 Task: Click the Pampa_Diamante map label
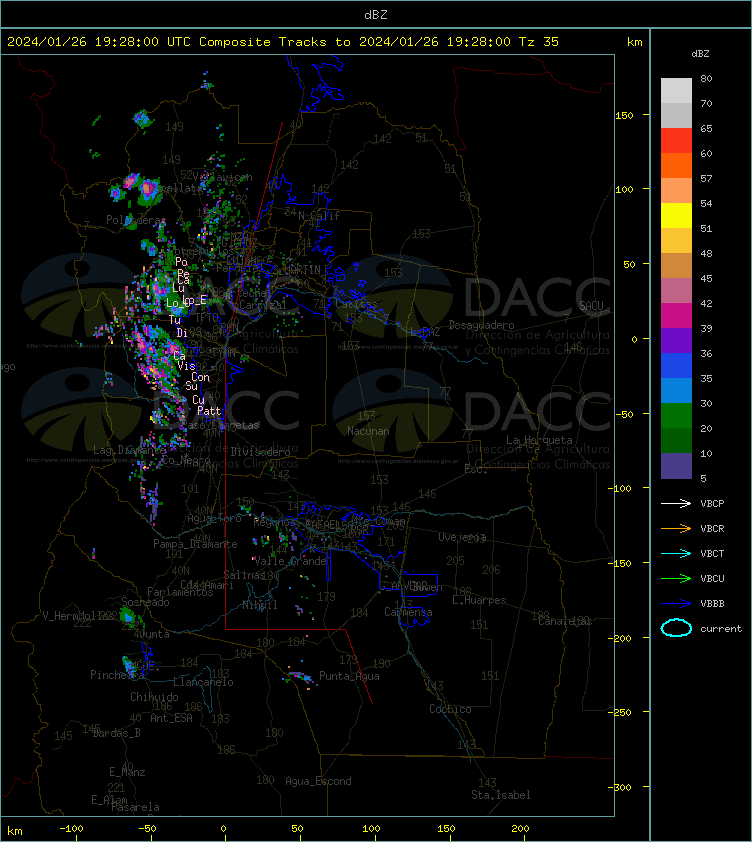click(x=195, y=544)
